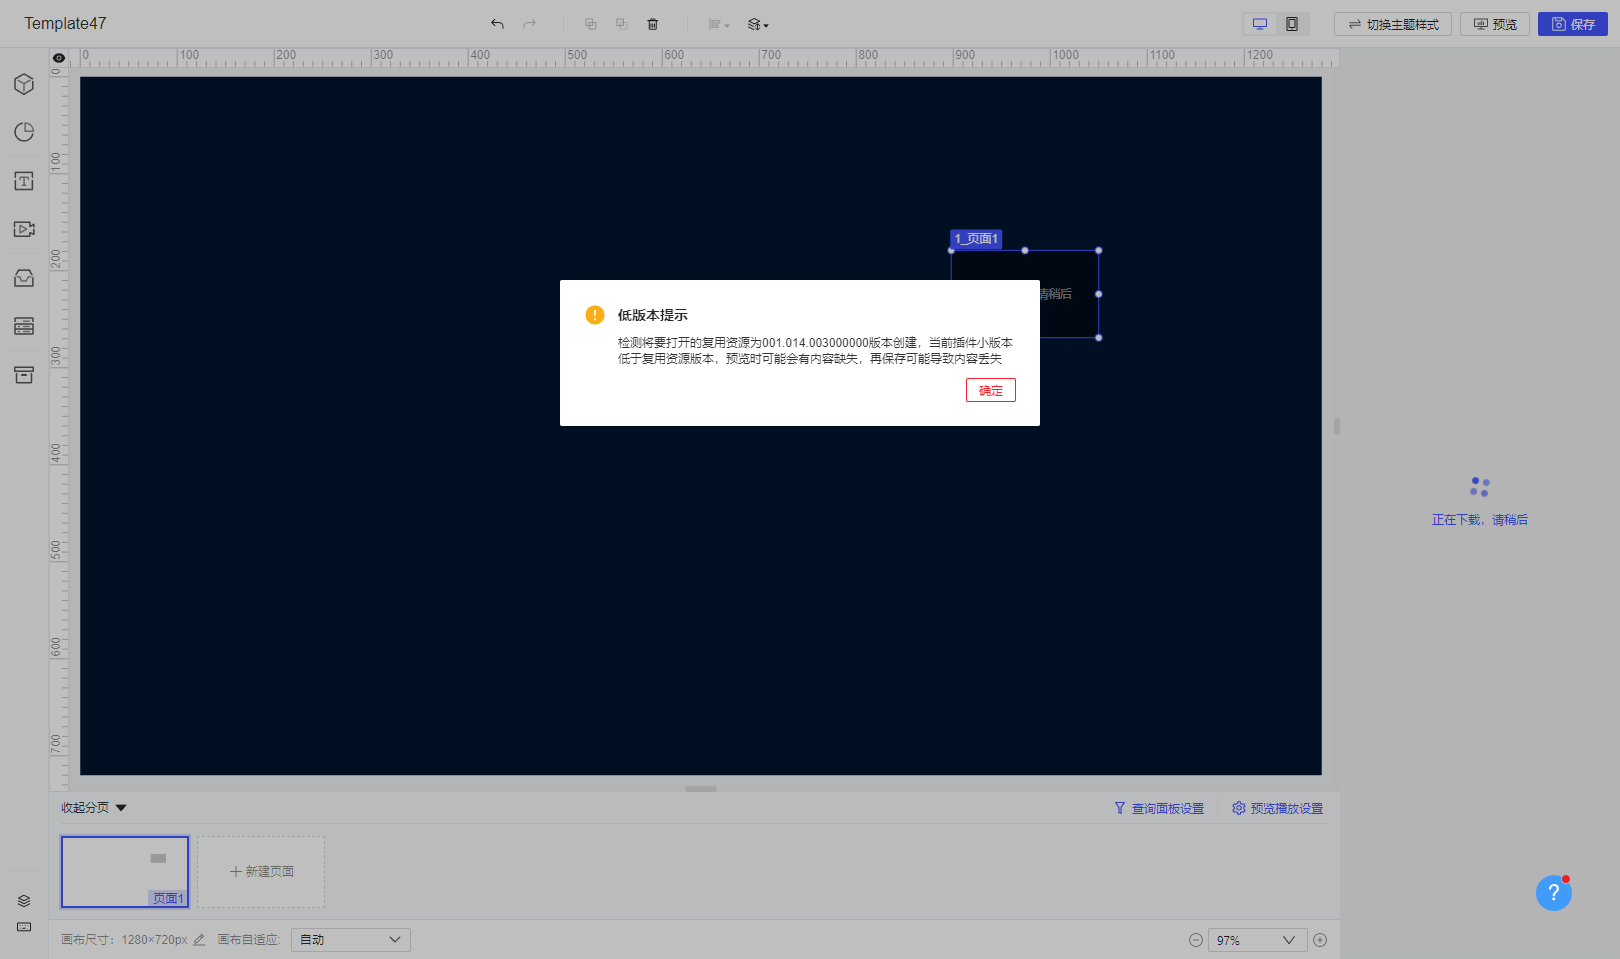Click the blue help question mark button
Screen dimensions: 1620x959
coord(1554,893)
